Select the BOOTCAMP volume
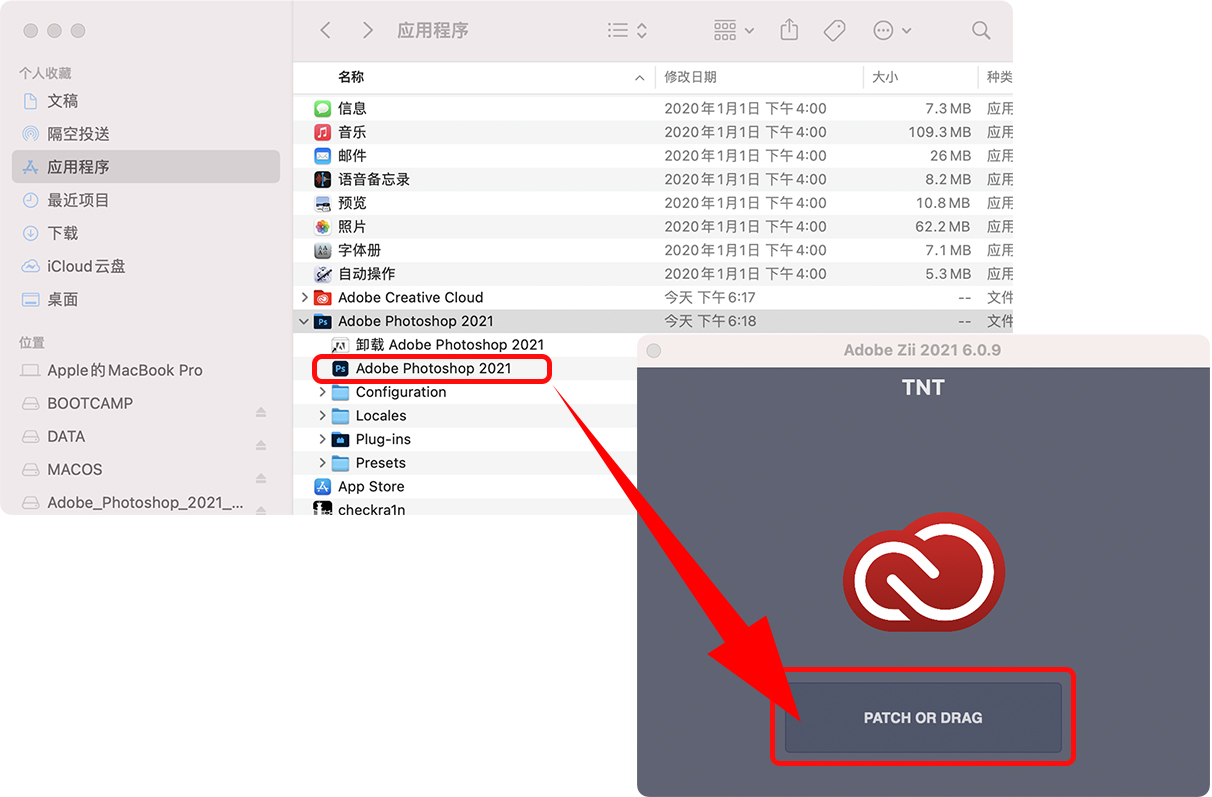 90,403
